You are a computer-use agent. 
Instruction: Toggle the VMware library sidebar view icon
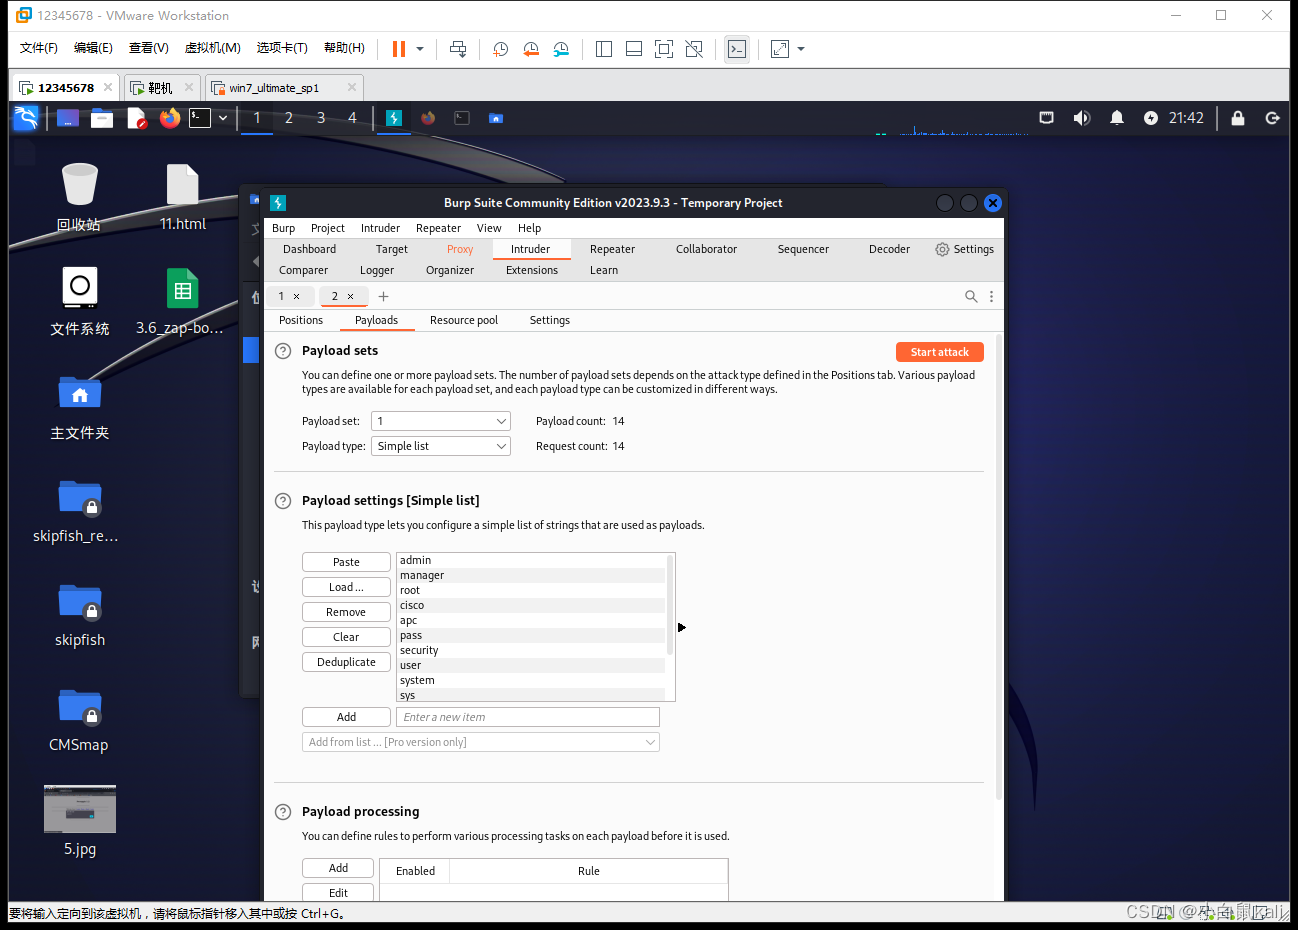604,49
